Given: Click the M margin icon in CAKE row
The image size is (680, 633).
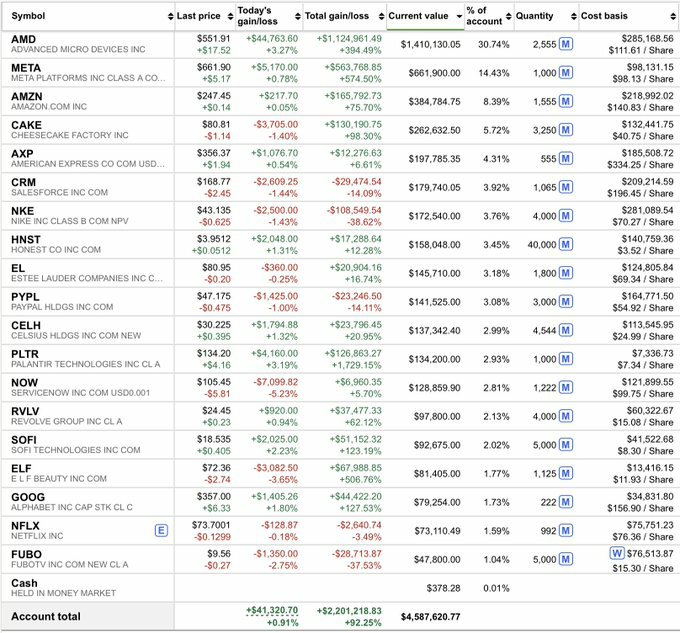Looking at the screenshot, I should point(566,130).
